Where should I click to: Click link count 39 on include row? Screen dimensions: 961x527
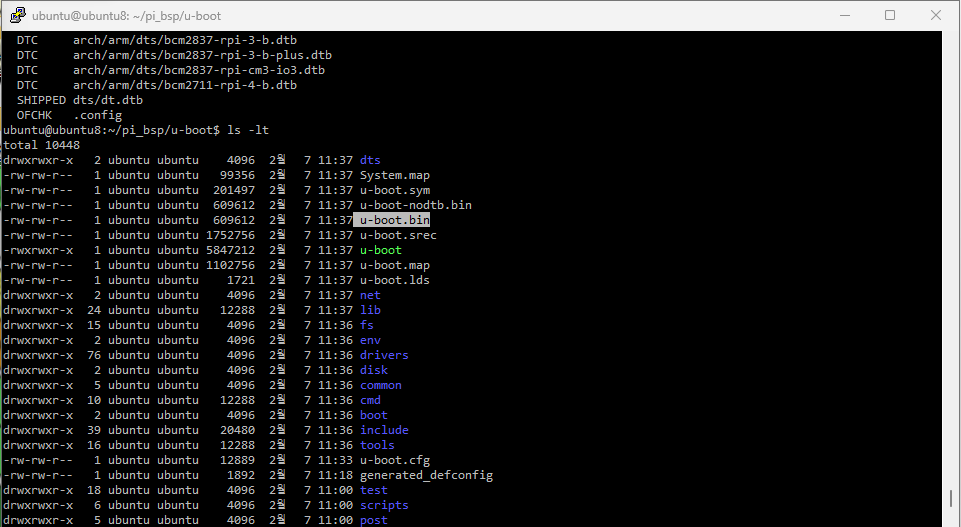pyautogui.click(x=94, y=430)
